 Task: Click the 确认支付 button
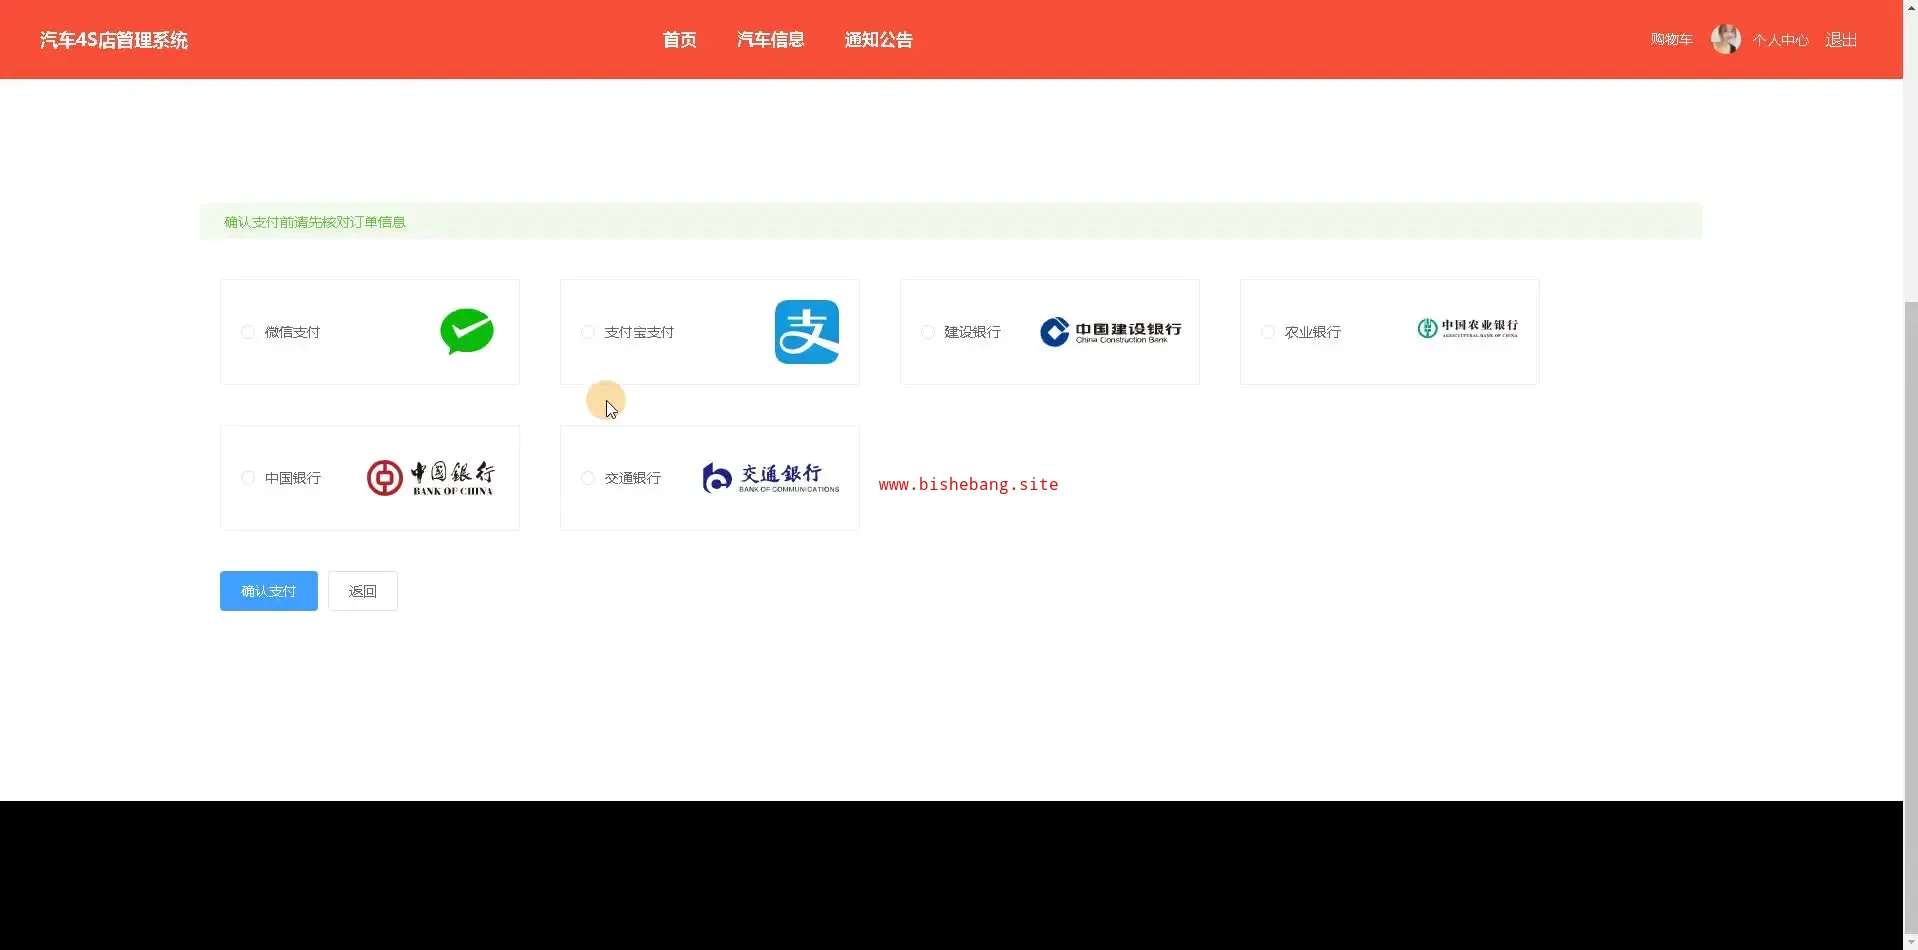point(269,591)
